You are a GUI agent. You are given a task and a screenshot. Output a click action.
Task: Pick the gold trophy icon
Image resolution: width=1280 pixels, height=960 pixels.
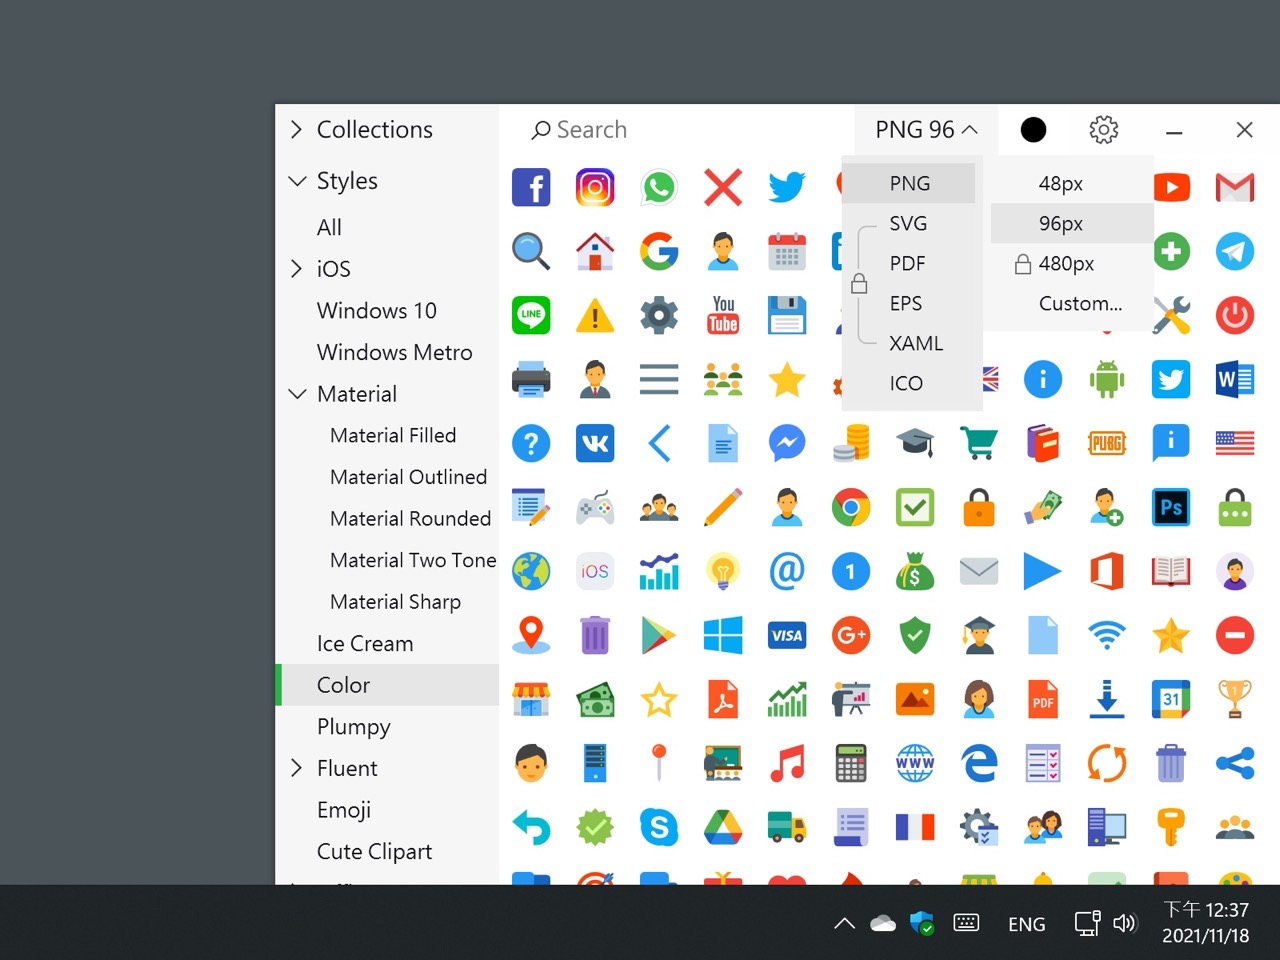[1235, 699]
